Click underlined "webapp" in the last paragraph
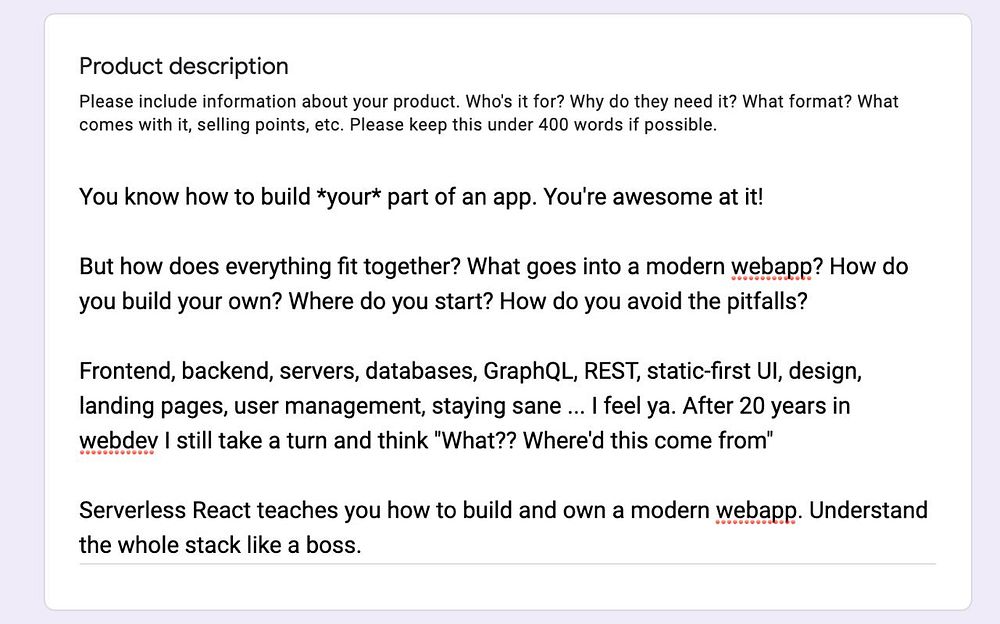Viewport: 1000px width, 624px height. [756, 510]
